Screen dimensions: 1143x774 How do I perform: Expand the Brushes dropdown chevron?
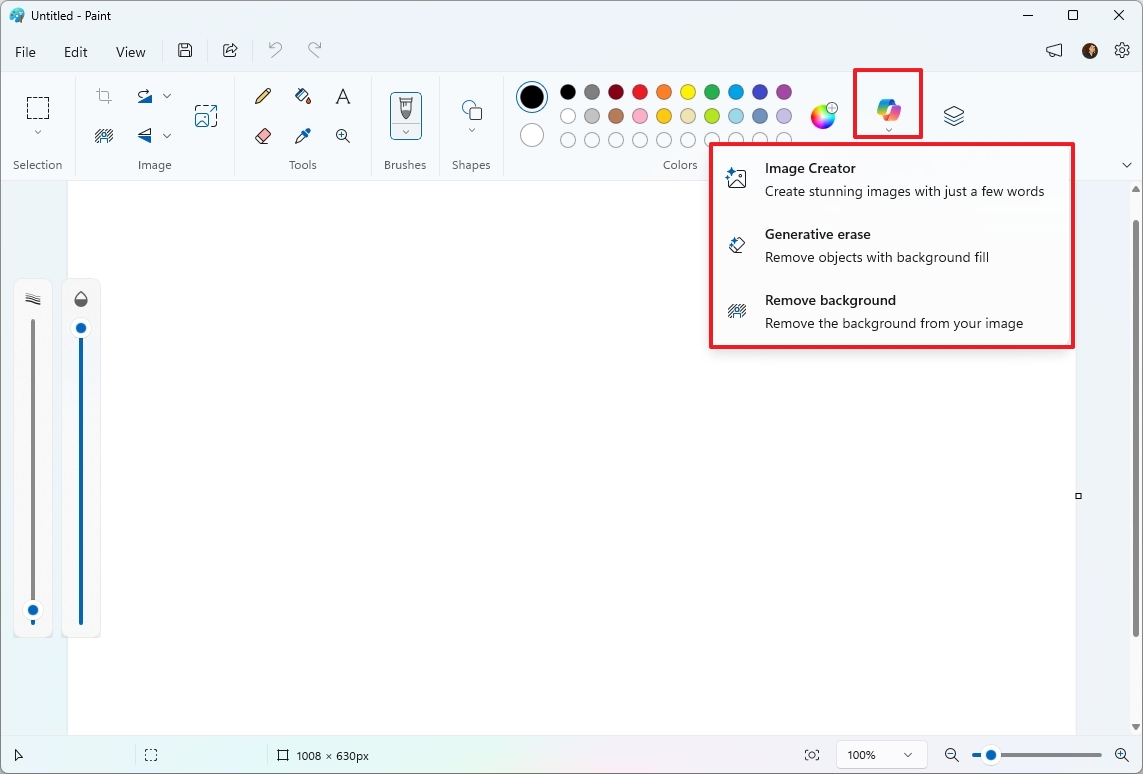click(406, 132)
